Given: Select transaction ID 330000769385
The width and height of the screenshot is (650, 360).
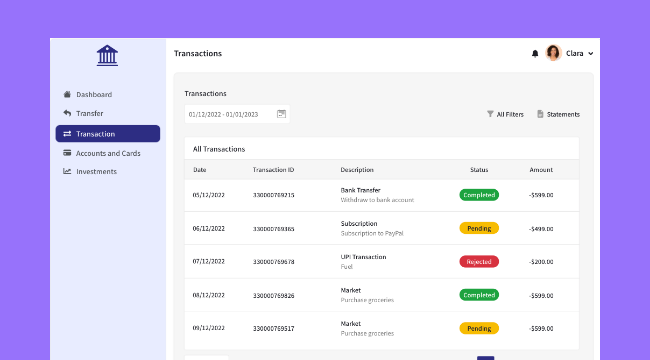Looking at the screenshot, I should pos(274,229).
